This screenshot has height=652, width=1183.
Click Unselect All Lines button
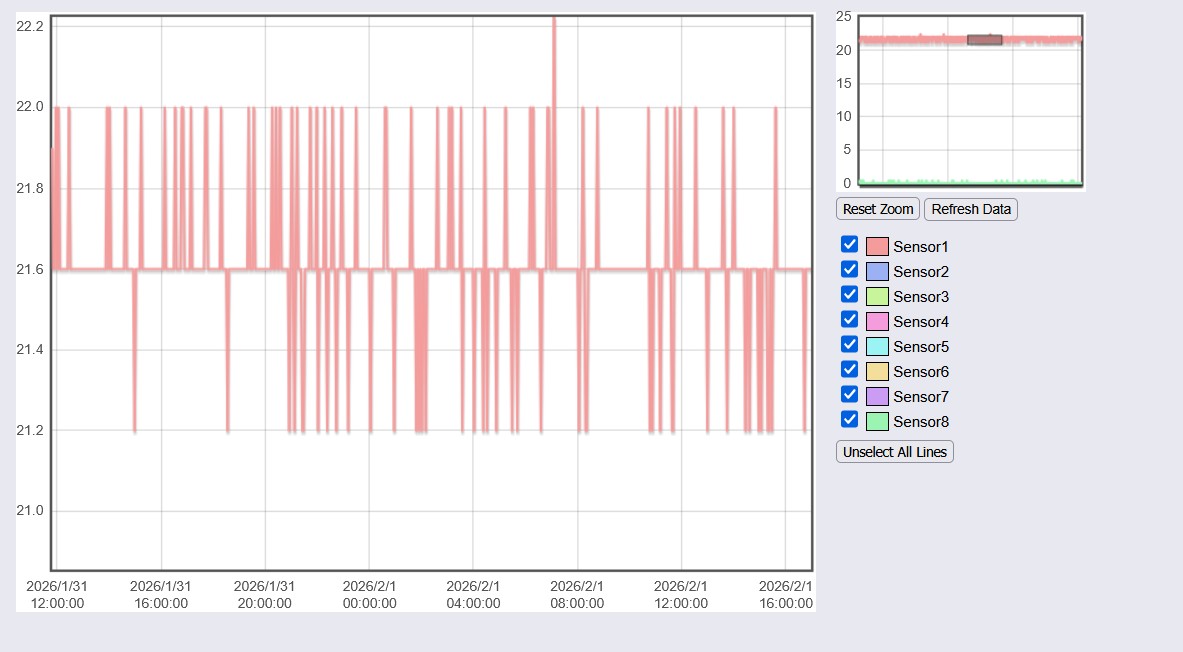point(894,452)
